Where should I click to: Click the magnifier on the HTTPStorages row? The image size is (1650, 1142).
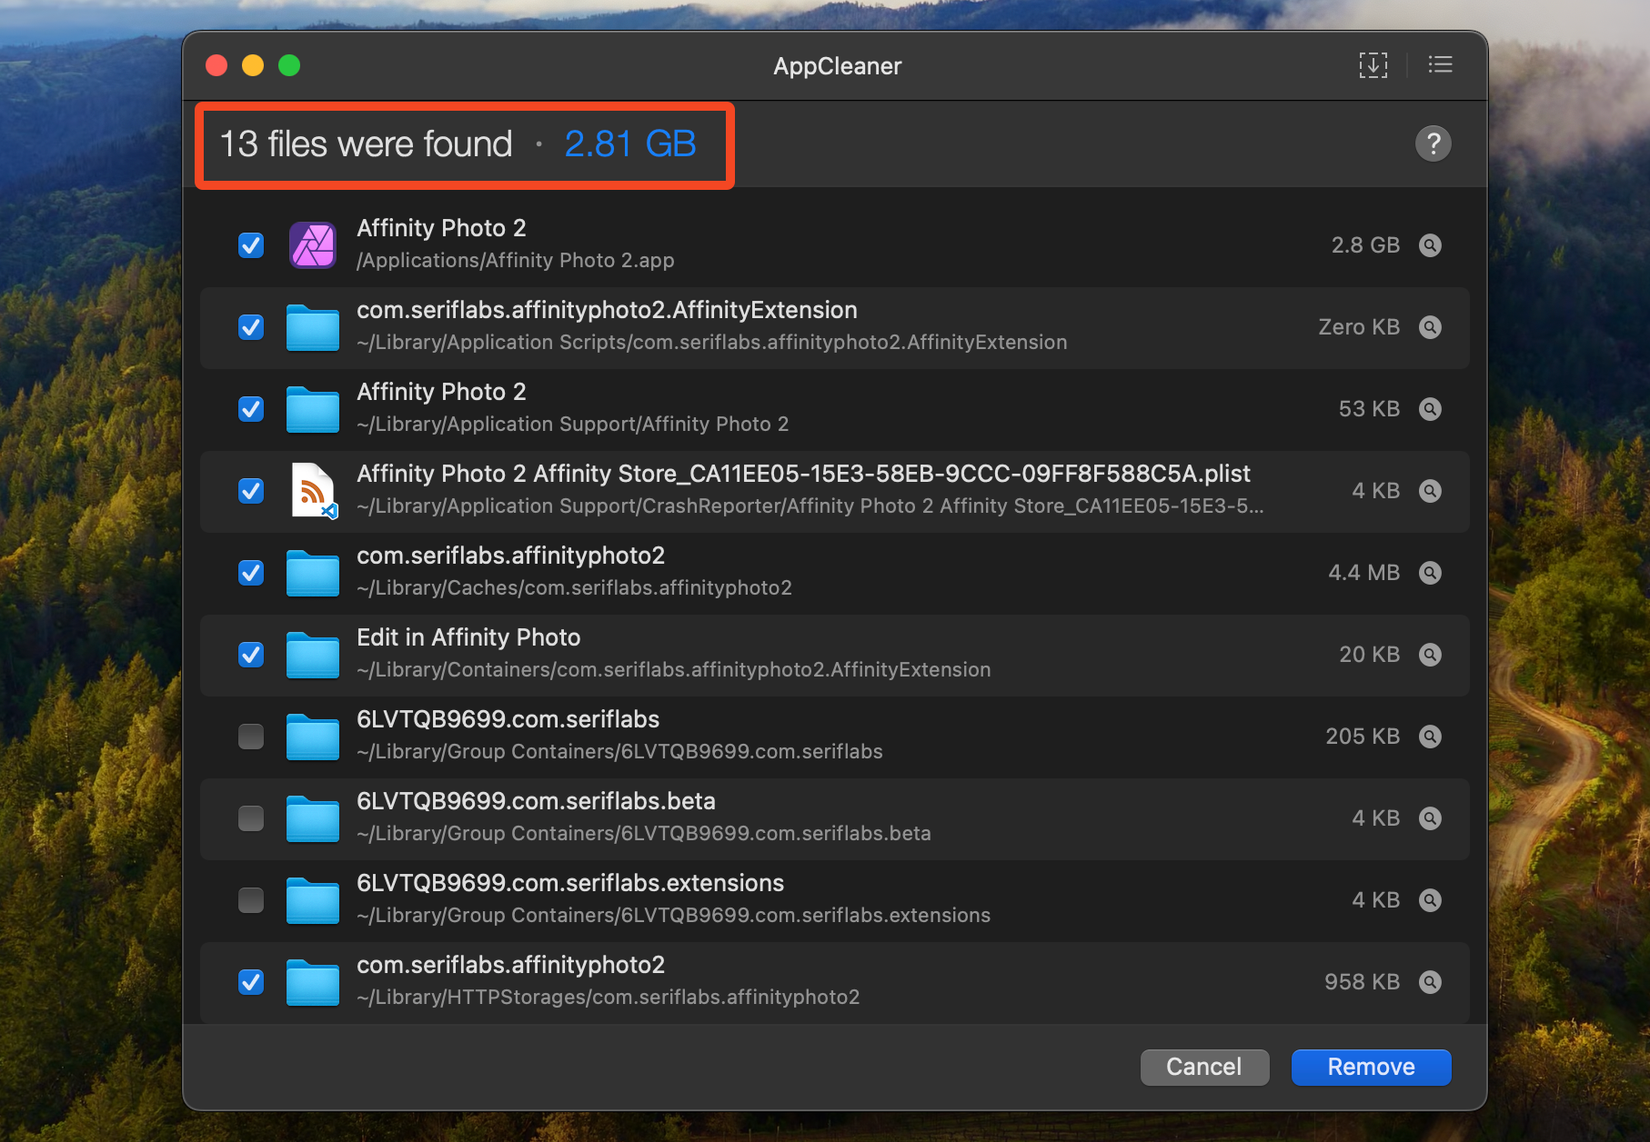pos(1430,981)
